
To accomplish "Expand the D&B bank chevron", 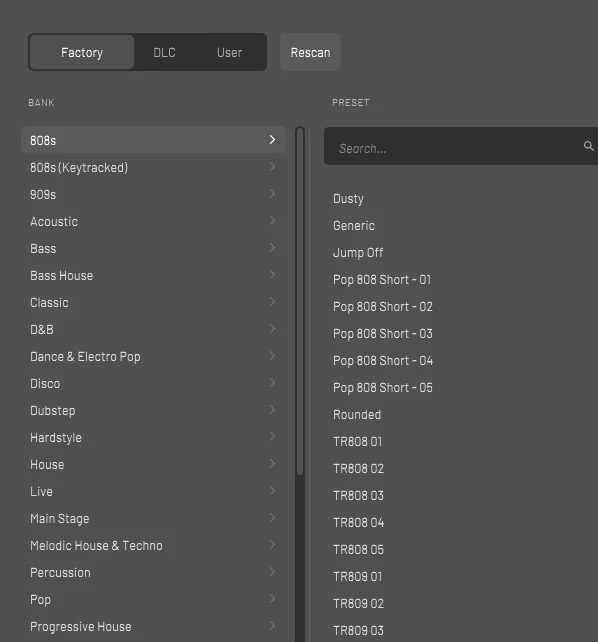I will 273,329.
